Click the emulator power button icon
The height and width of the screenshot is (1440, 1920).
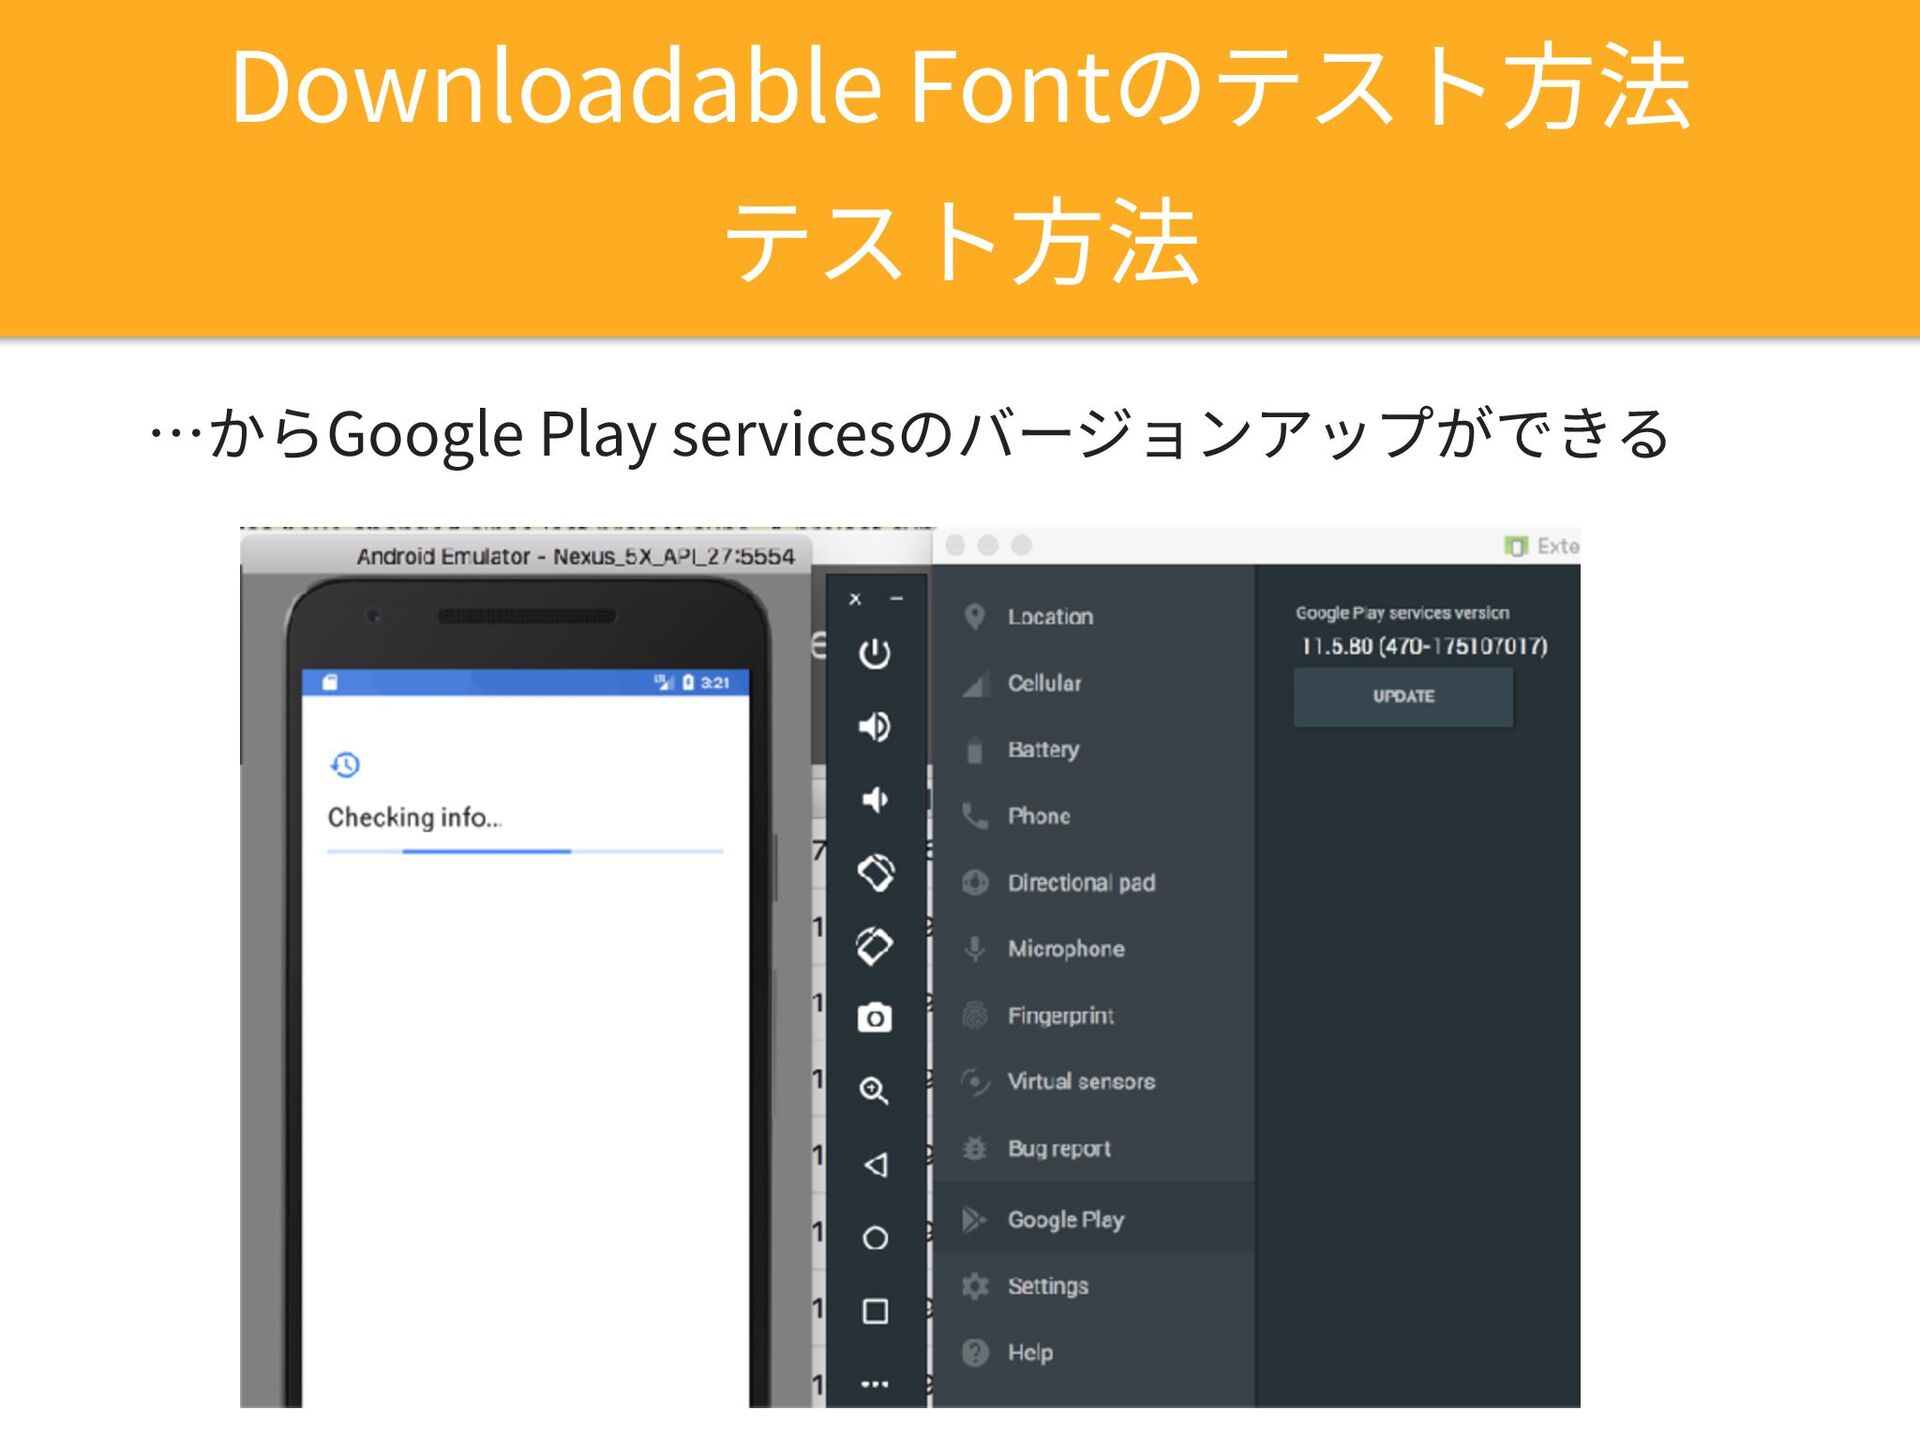[x=874, y=653]
